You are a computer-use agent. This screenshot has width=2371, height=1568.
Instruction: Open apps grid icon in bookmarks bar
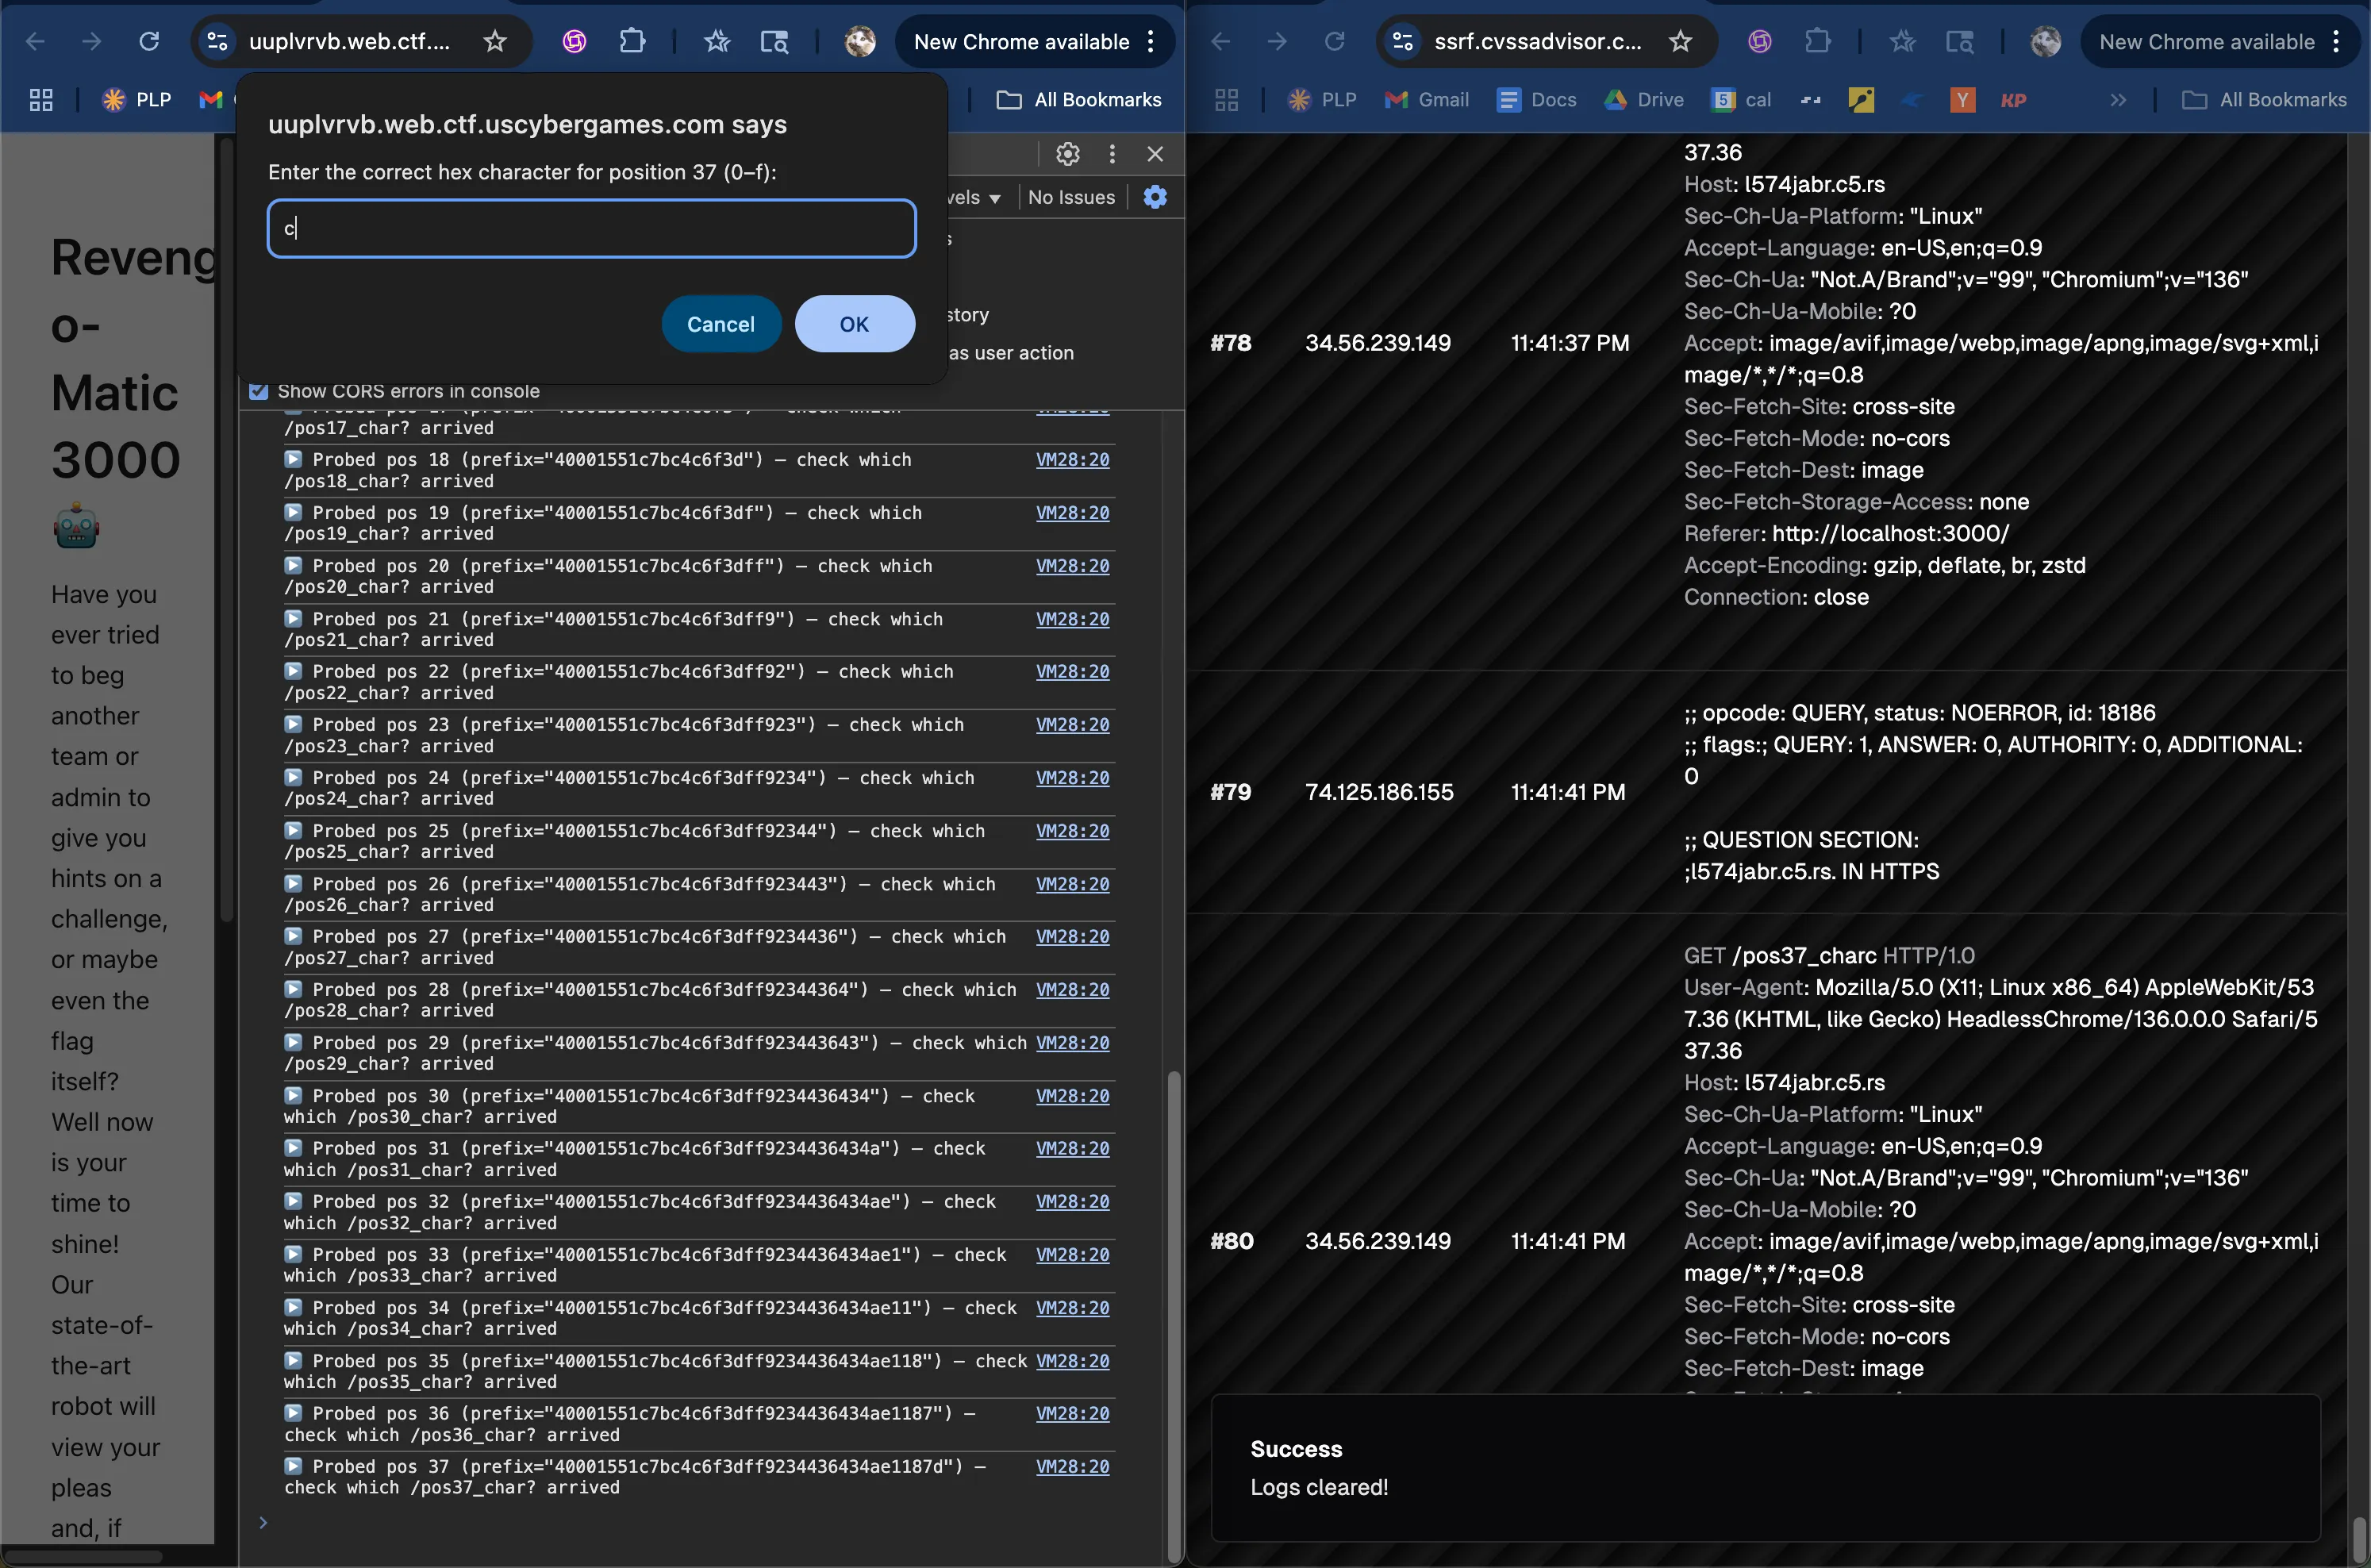click(x=41, y=99)
